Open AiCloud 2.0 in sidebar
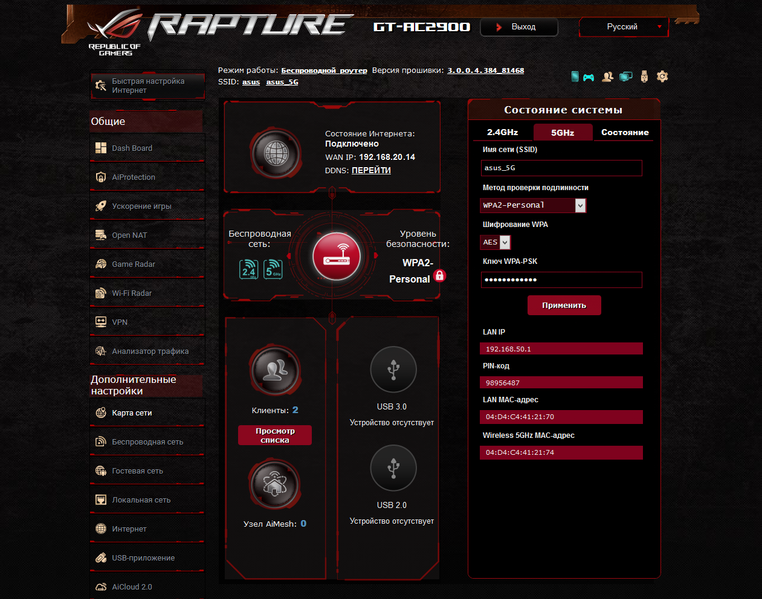Image resolution: width=762 pixels, height=599 pixels. pyautogui.click(x=147, y=587)
